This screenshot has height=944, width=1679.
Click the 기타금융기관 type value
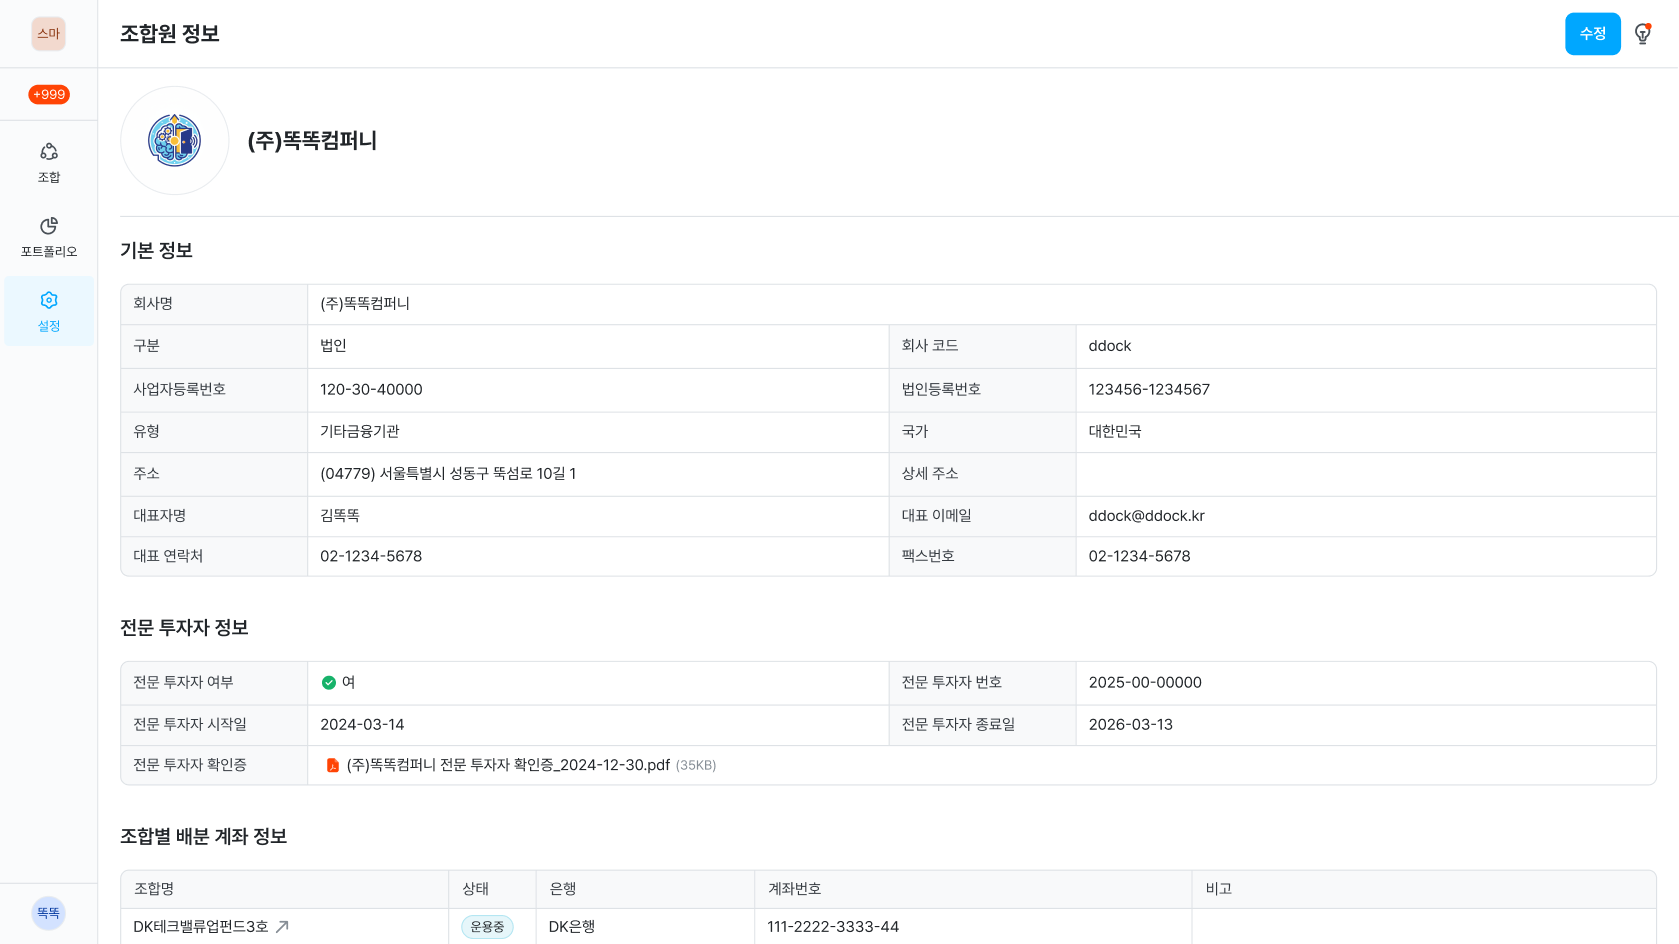pos(360,432)
